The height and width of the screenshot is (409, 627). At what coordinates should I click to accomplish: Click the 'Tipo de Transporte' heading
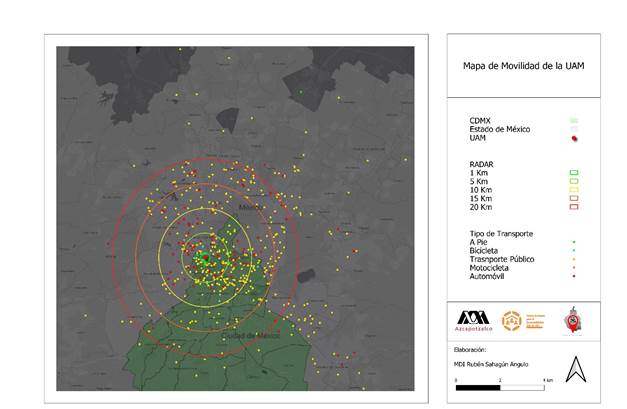501,233
